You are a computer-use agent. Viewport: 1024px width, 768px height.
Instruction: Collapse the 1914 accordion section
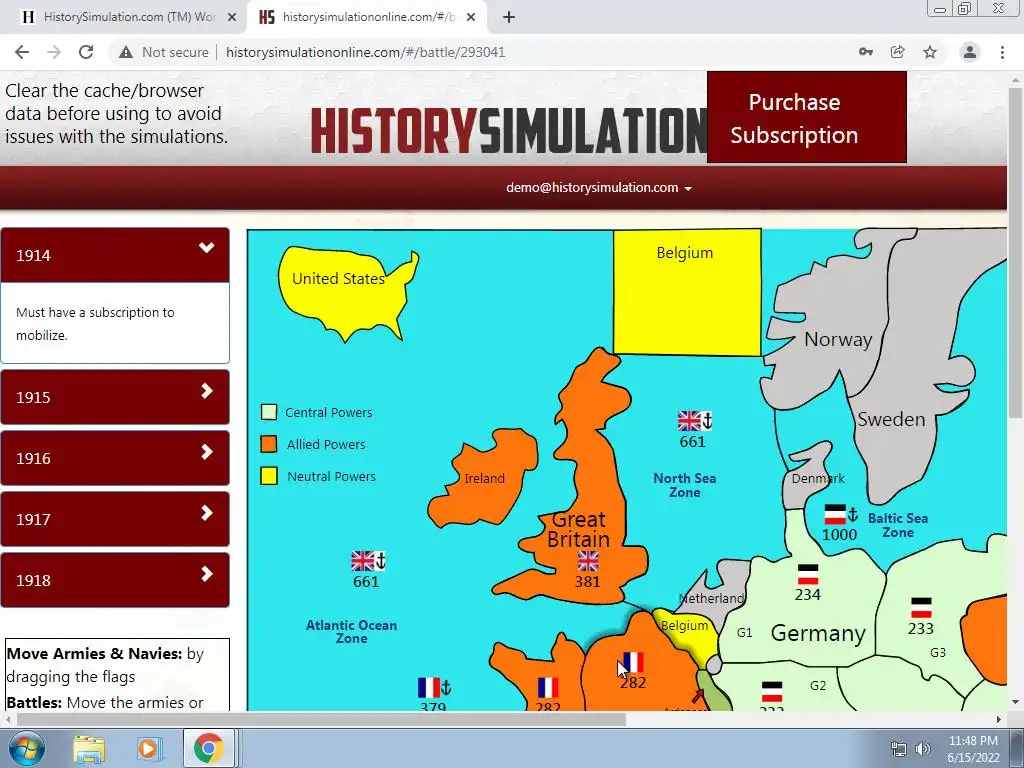coord(115,255)
